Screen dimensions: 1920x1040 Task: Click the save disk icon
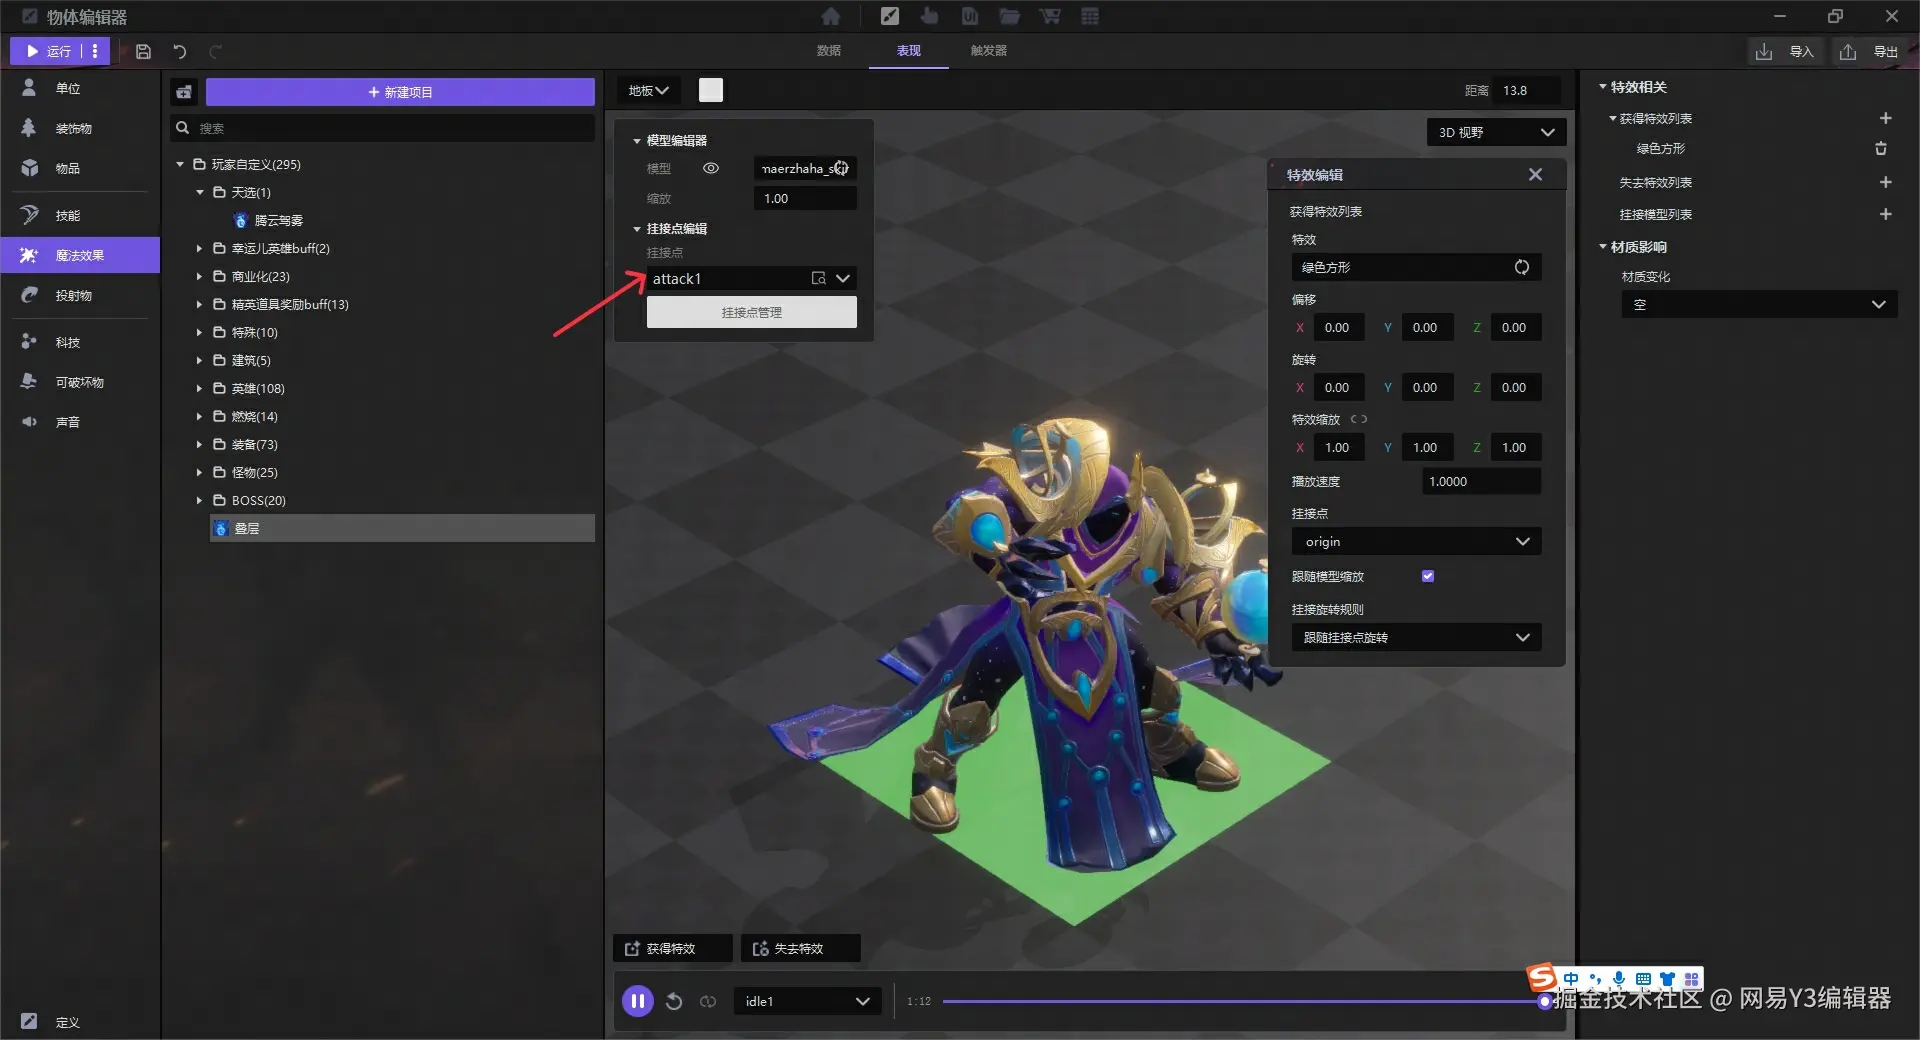[143, 51]
